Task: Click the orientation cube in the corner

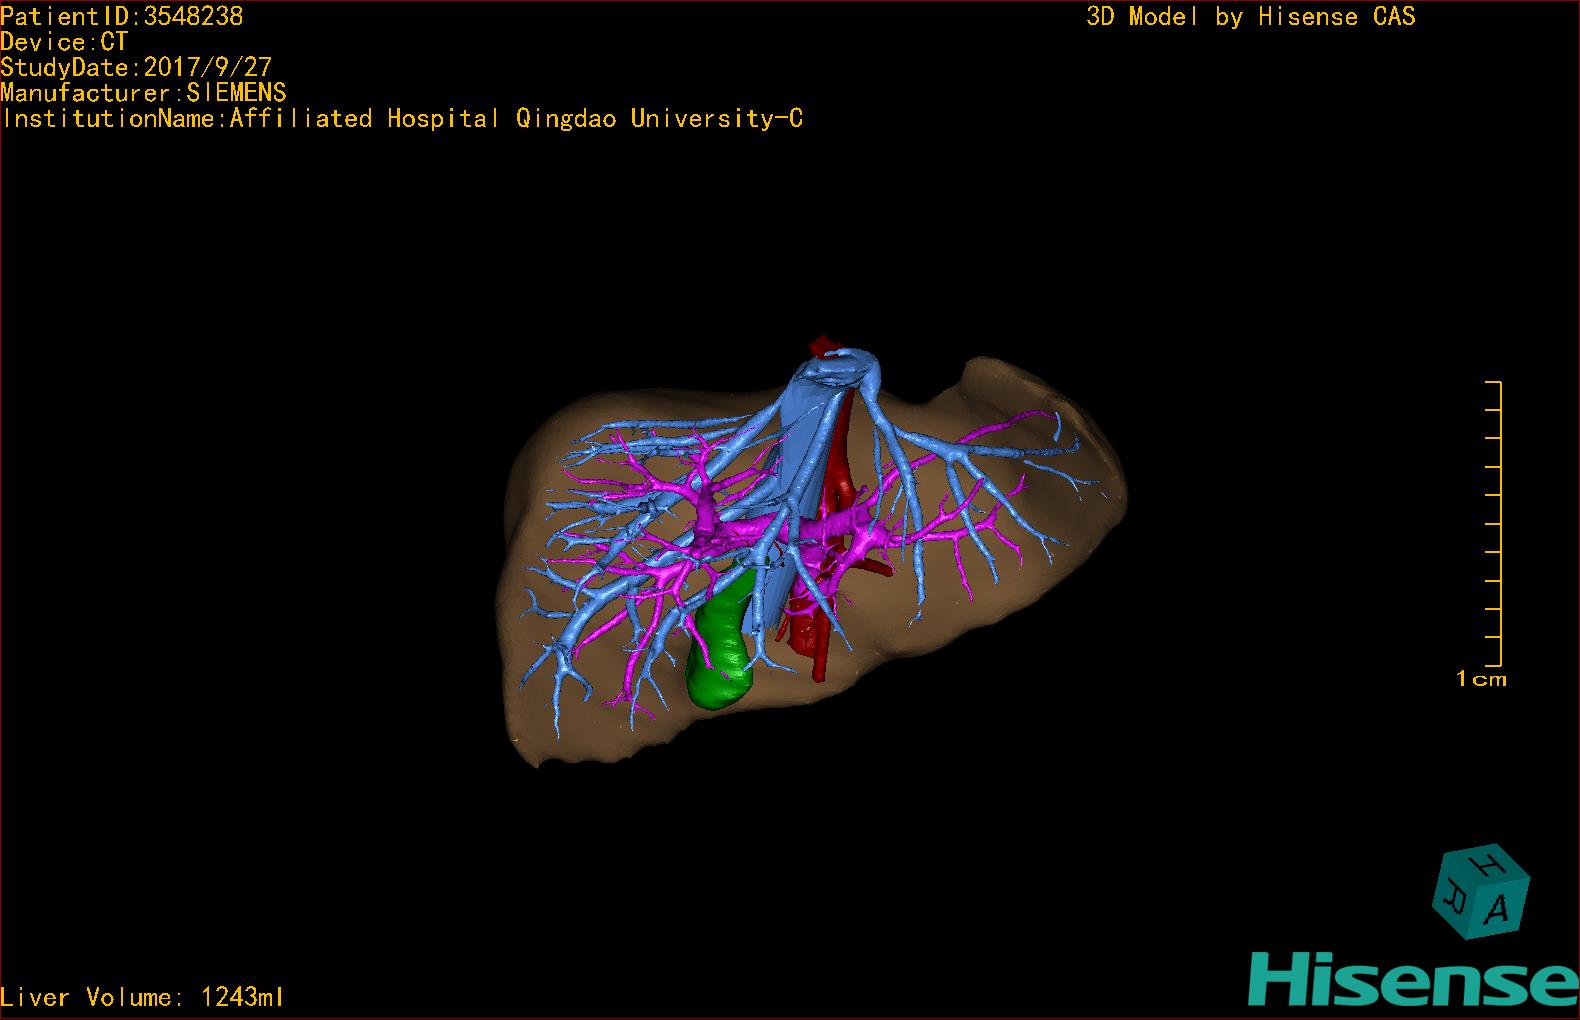Action: click(1481, 893)
